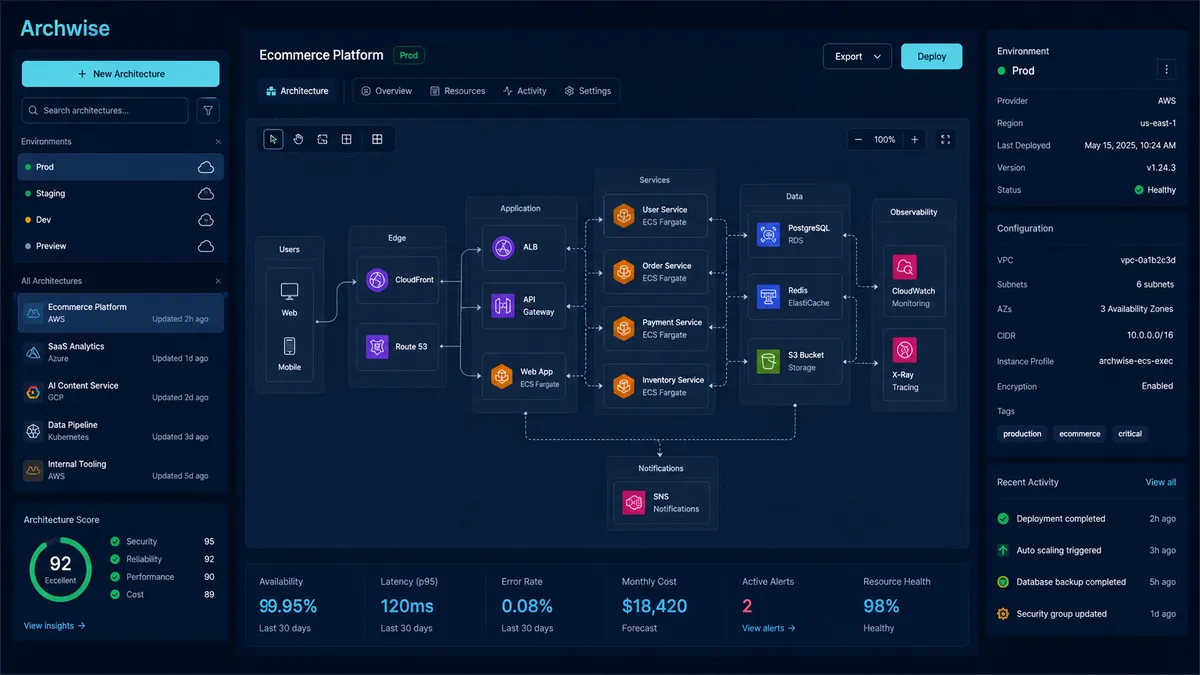Open the View alerts link
This screenshot has height=675, width=1200.
point(769,628)
